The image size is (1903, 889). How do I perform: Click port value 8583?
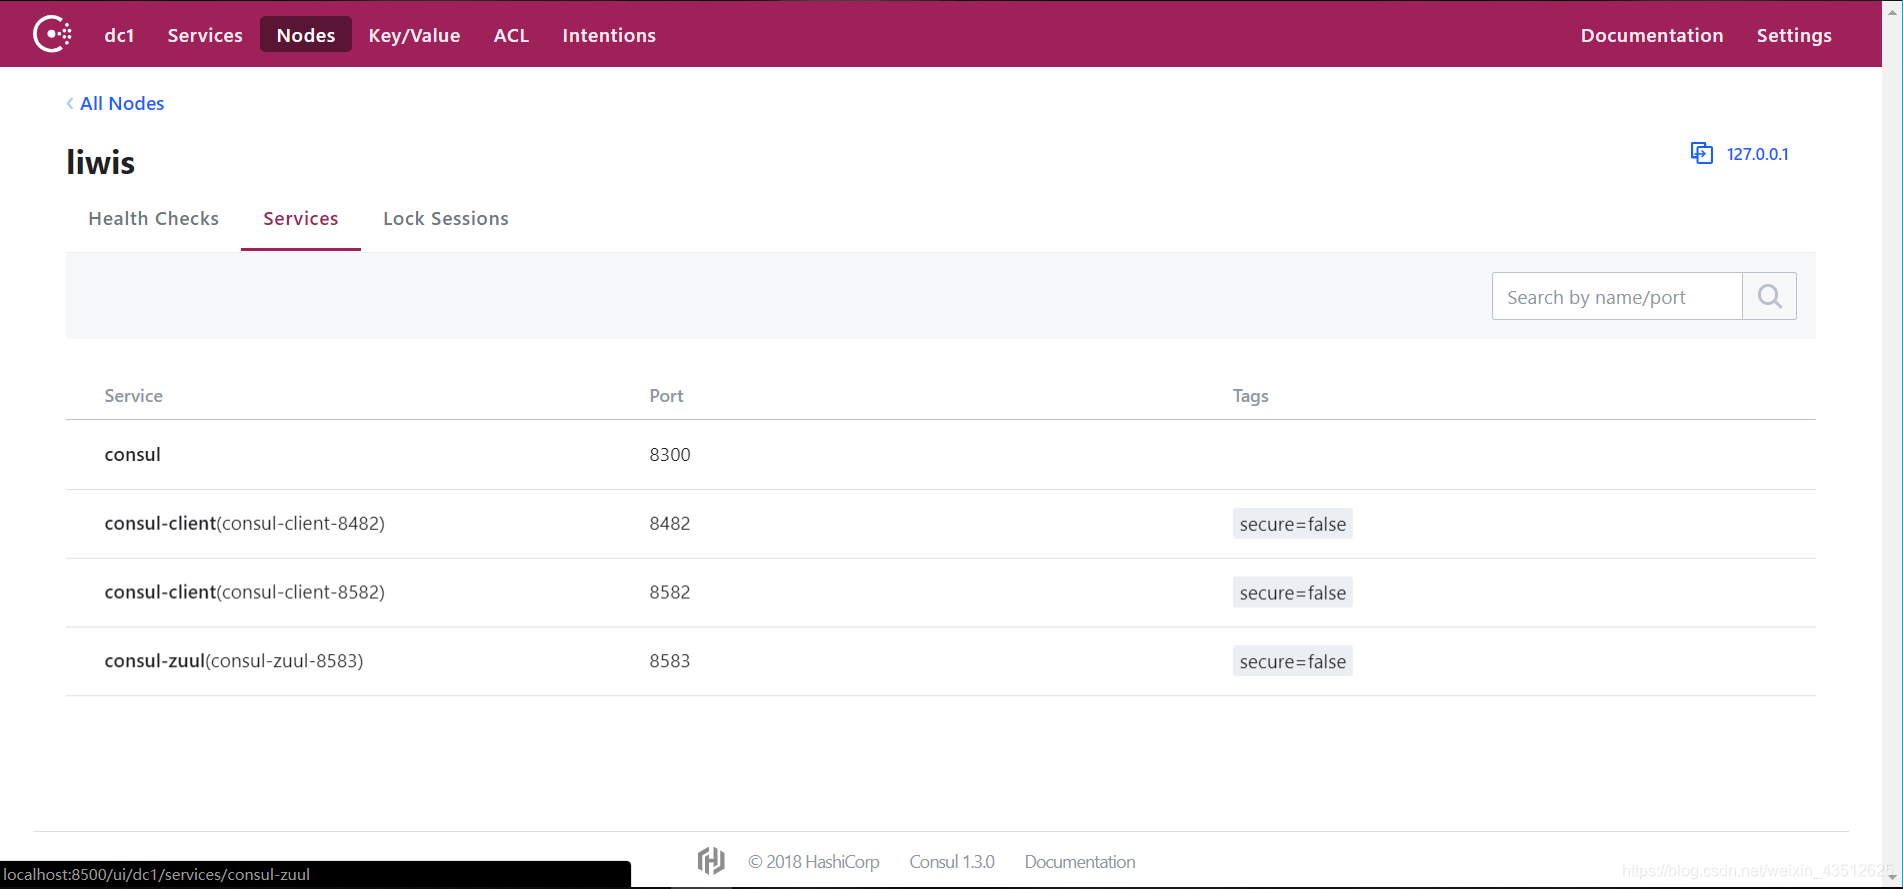pos(669,661)
